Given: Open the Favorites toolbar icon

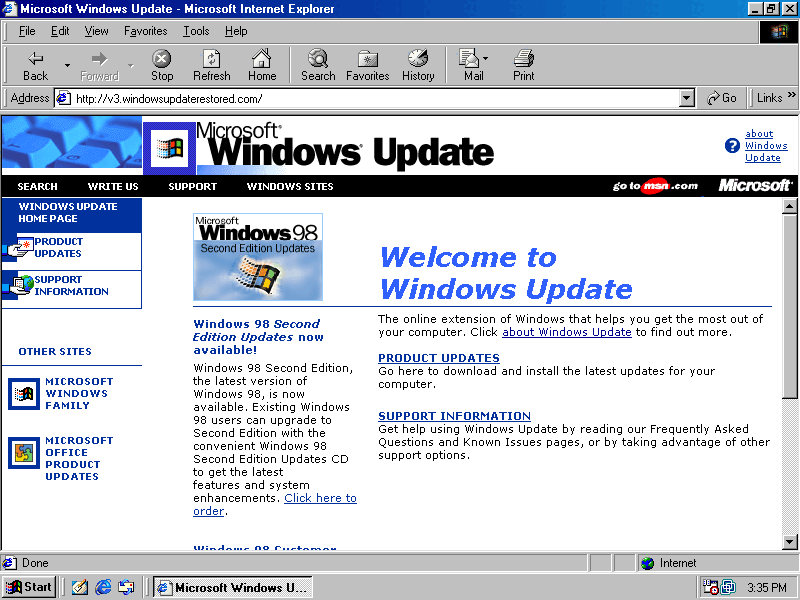Looking at the screenshot, I should [x=367, y=65].
